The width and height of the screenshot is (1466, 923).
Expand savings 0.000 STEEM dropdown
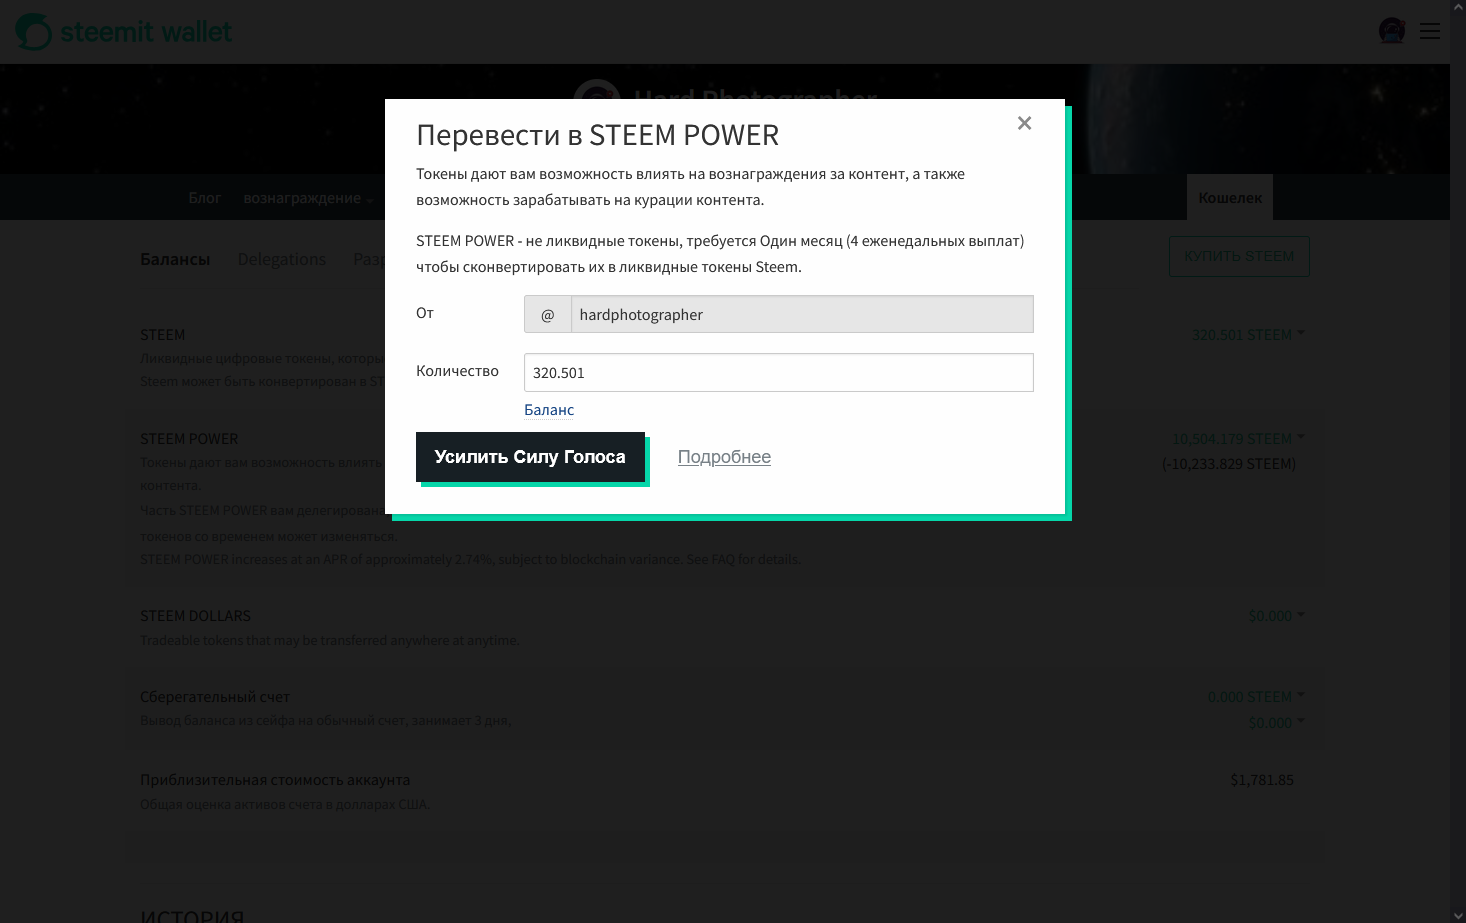pyautogui.click(x=1256, y=697)
